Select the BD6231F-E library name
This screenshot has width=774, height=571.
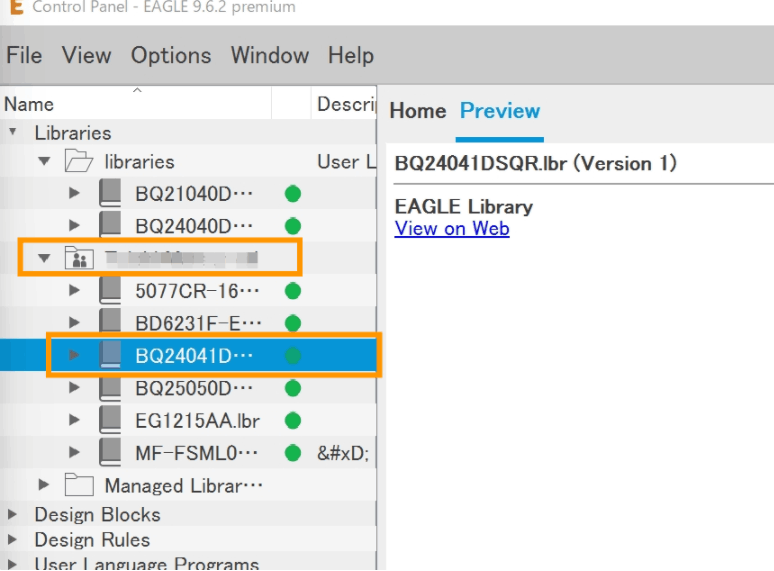click(x=198, y=323)
